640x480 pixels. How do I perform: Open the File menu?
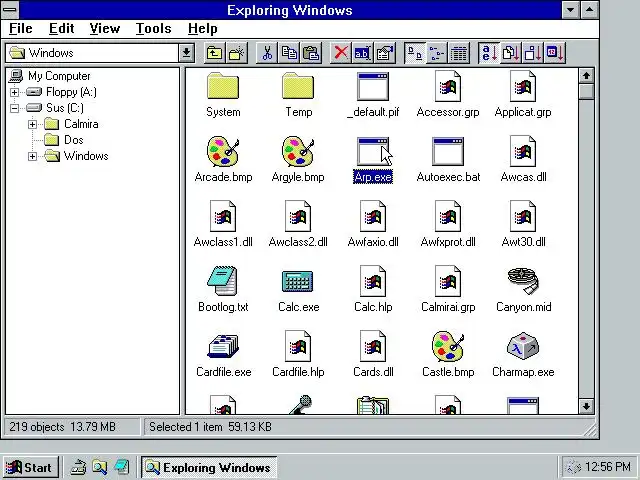click(20, 29)
